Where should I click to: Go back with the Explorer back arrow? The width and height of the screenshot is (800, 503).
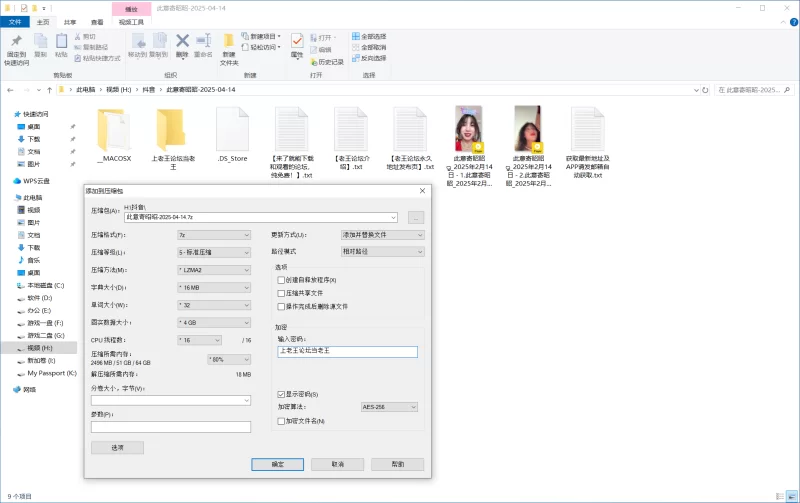click(x=10, y=90)
